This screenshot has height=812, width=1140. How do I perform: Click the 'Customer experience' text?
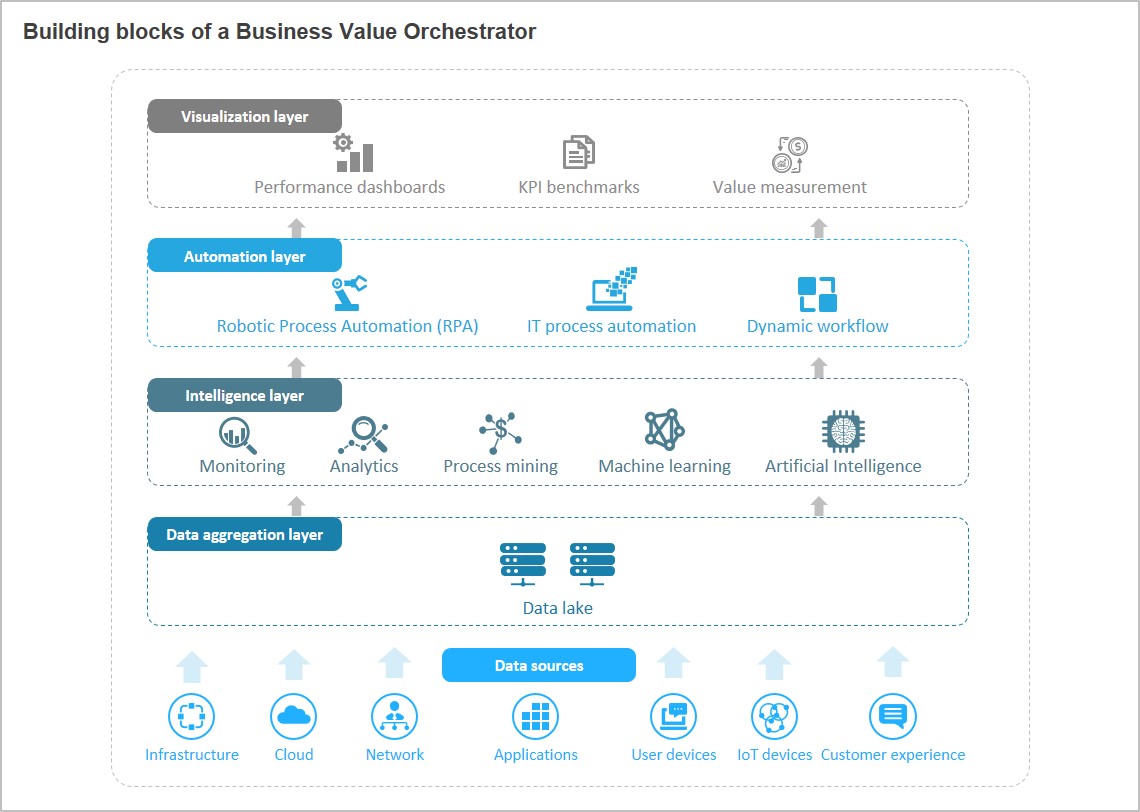[893, 755]
